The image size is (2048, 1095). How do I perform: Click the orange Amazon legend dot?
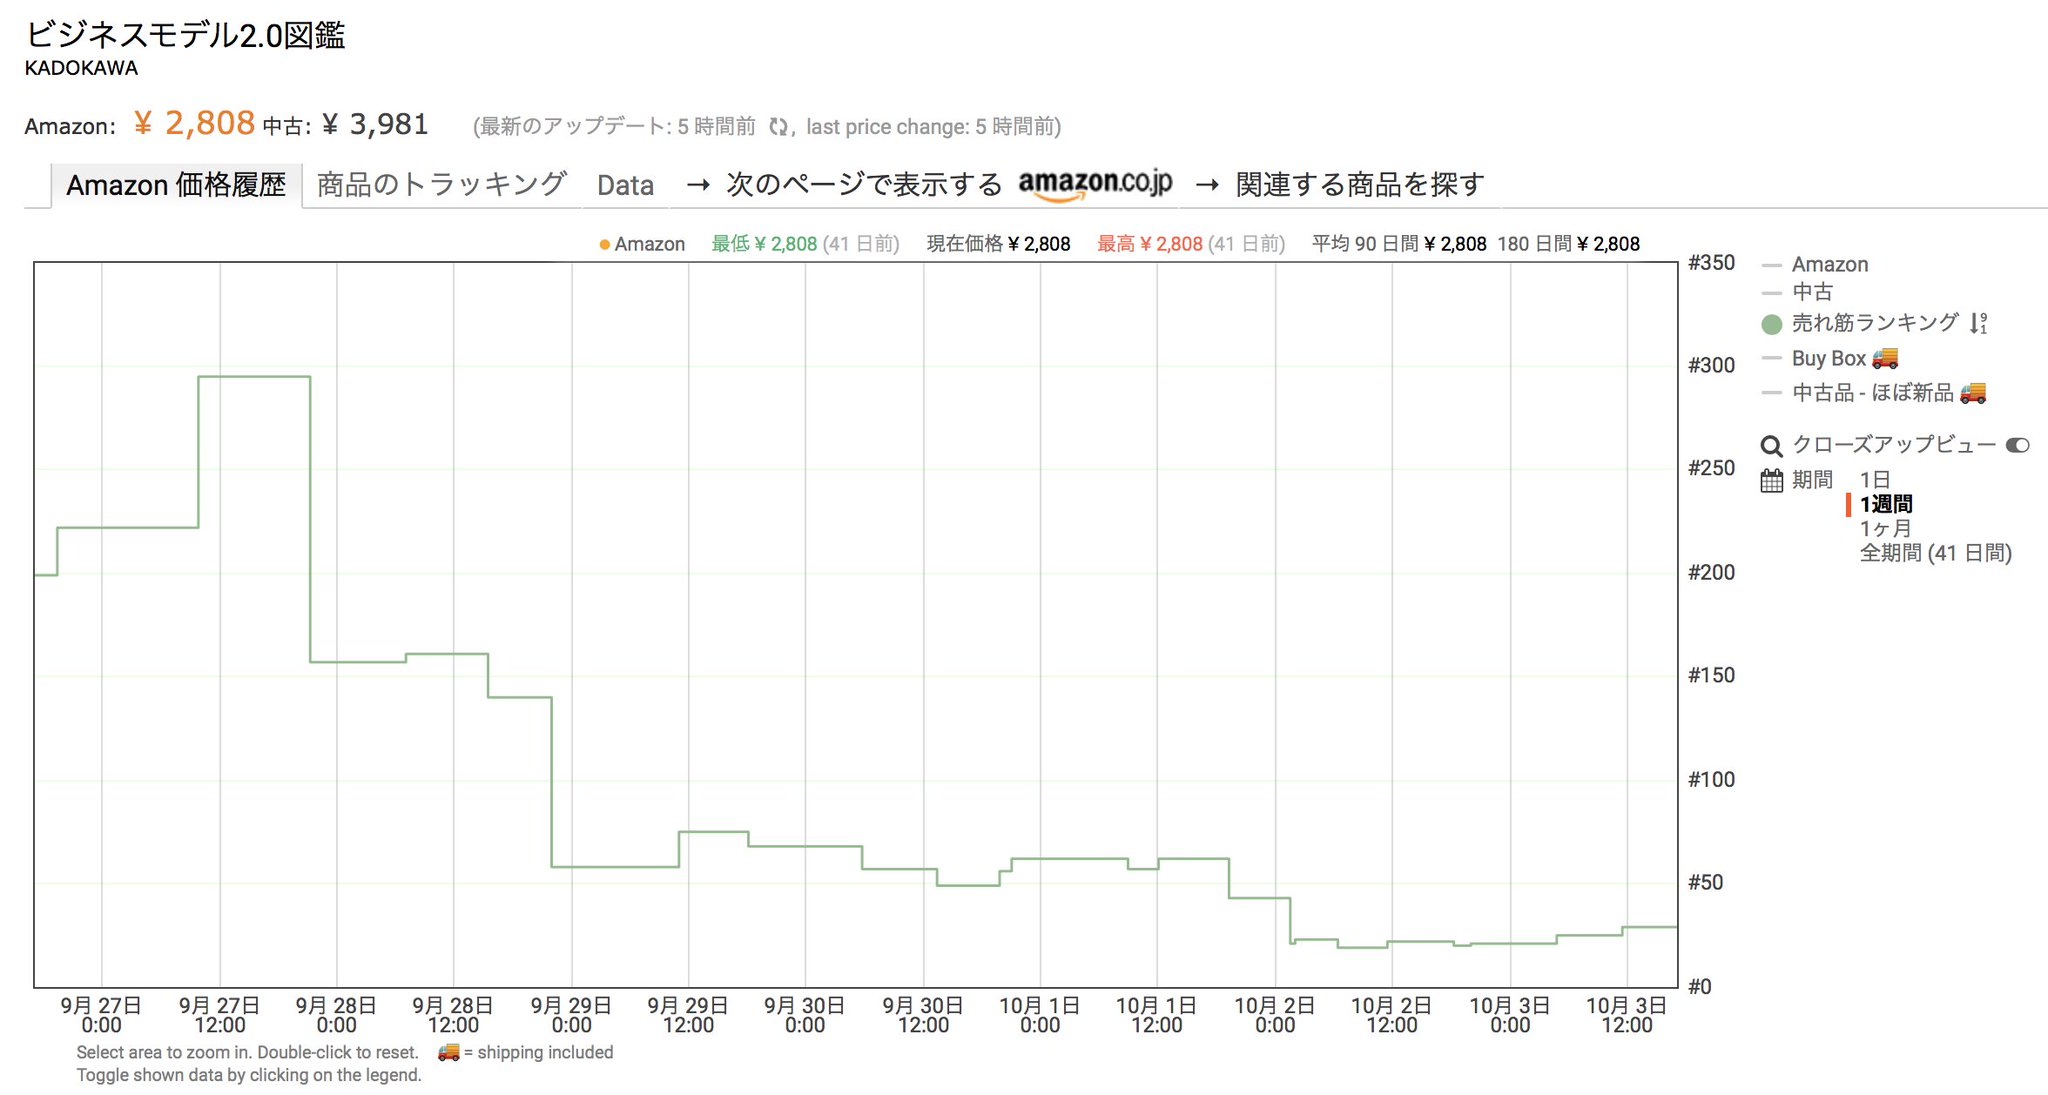(x=604, y=245)
